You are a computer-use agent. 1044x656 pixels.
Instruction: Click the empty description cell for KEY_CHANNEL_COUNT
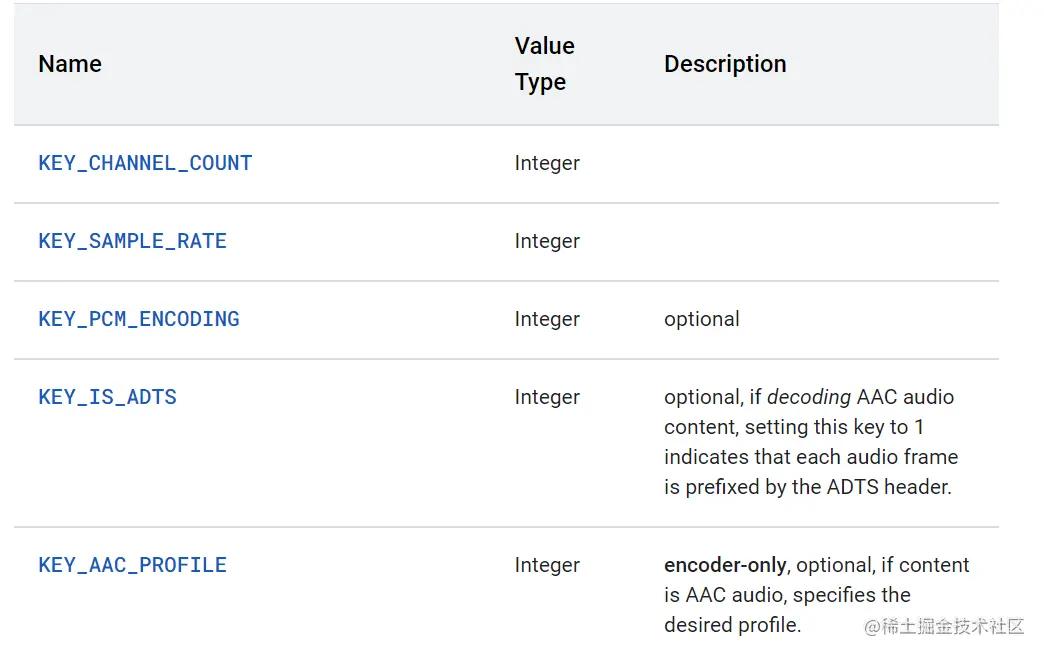pyautogui.click(x=820, y=163)
